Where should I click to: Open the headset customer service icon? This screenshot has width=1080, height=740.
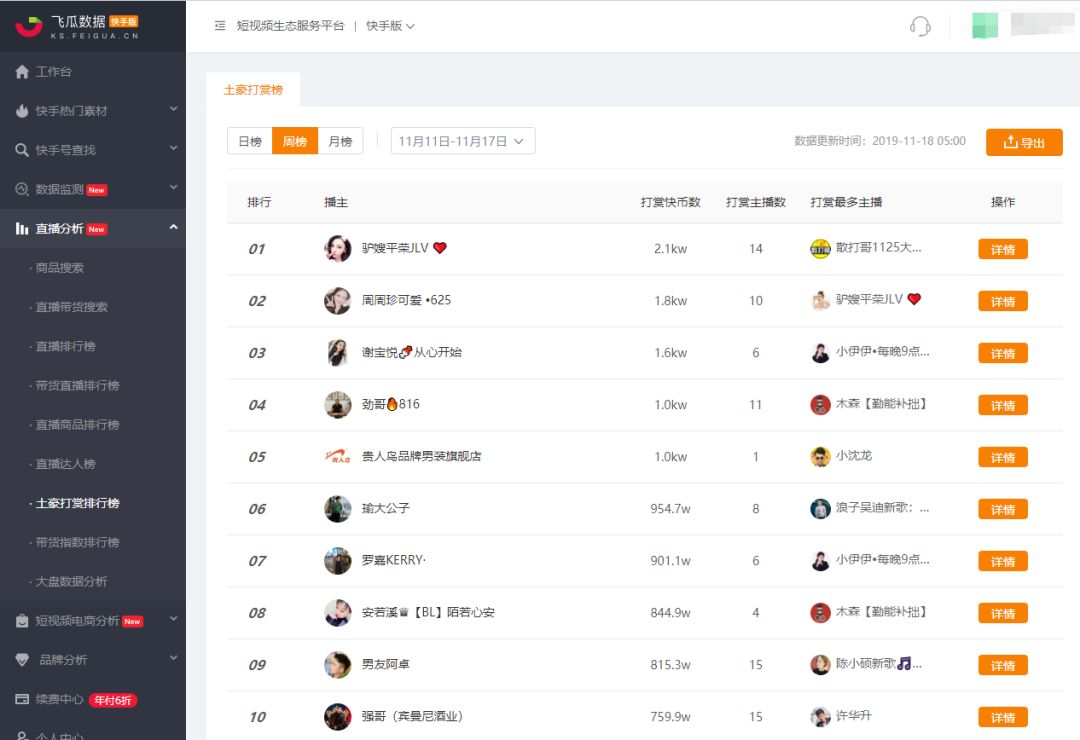pyautogui.click(x=921, y=26)
